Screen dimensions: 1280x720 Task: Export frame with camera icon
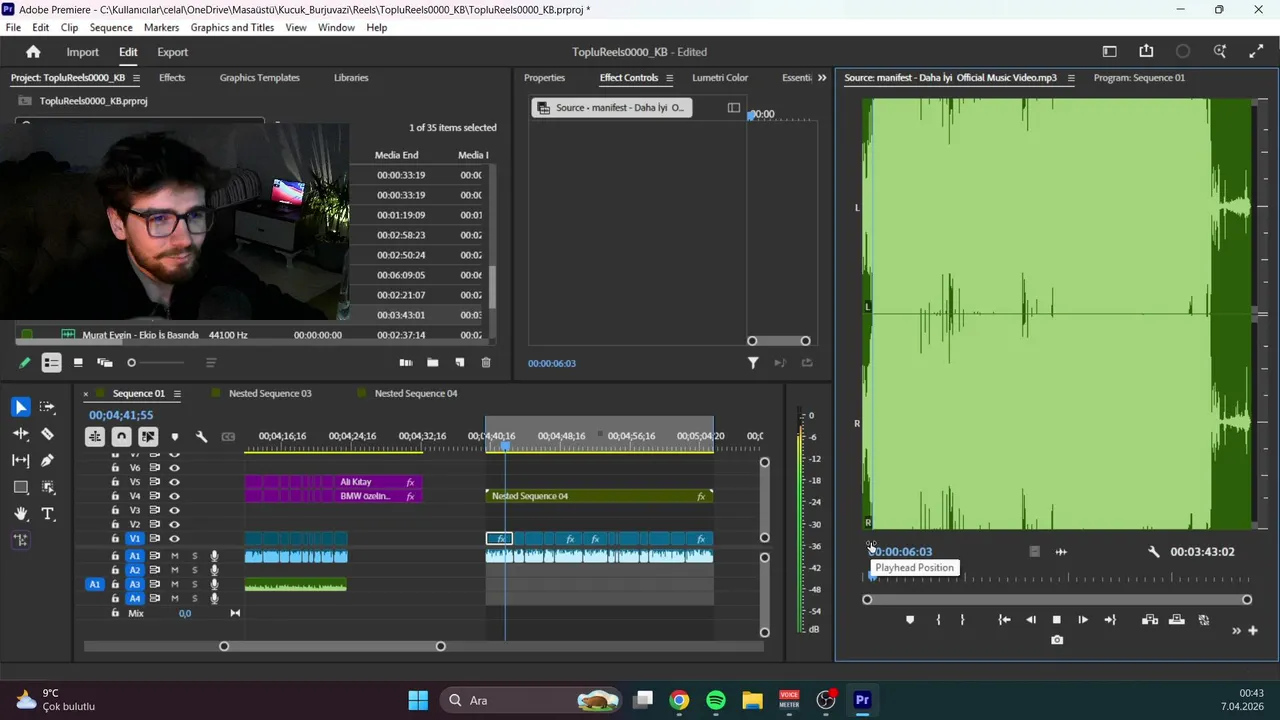coord(1057,640)
